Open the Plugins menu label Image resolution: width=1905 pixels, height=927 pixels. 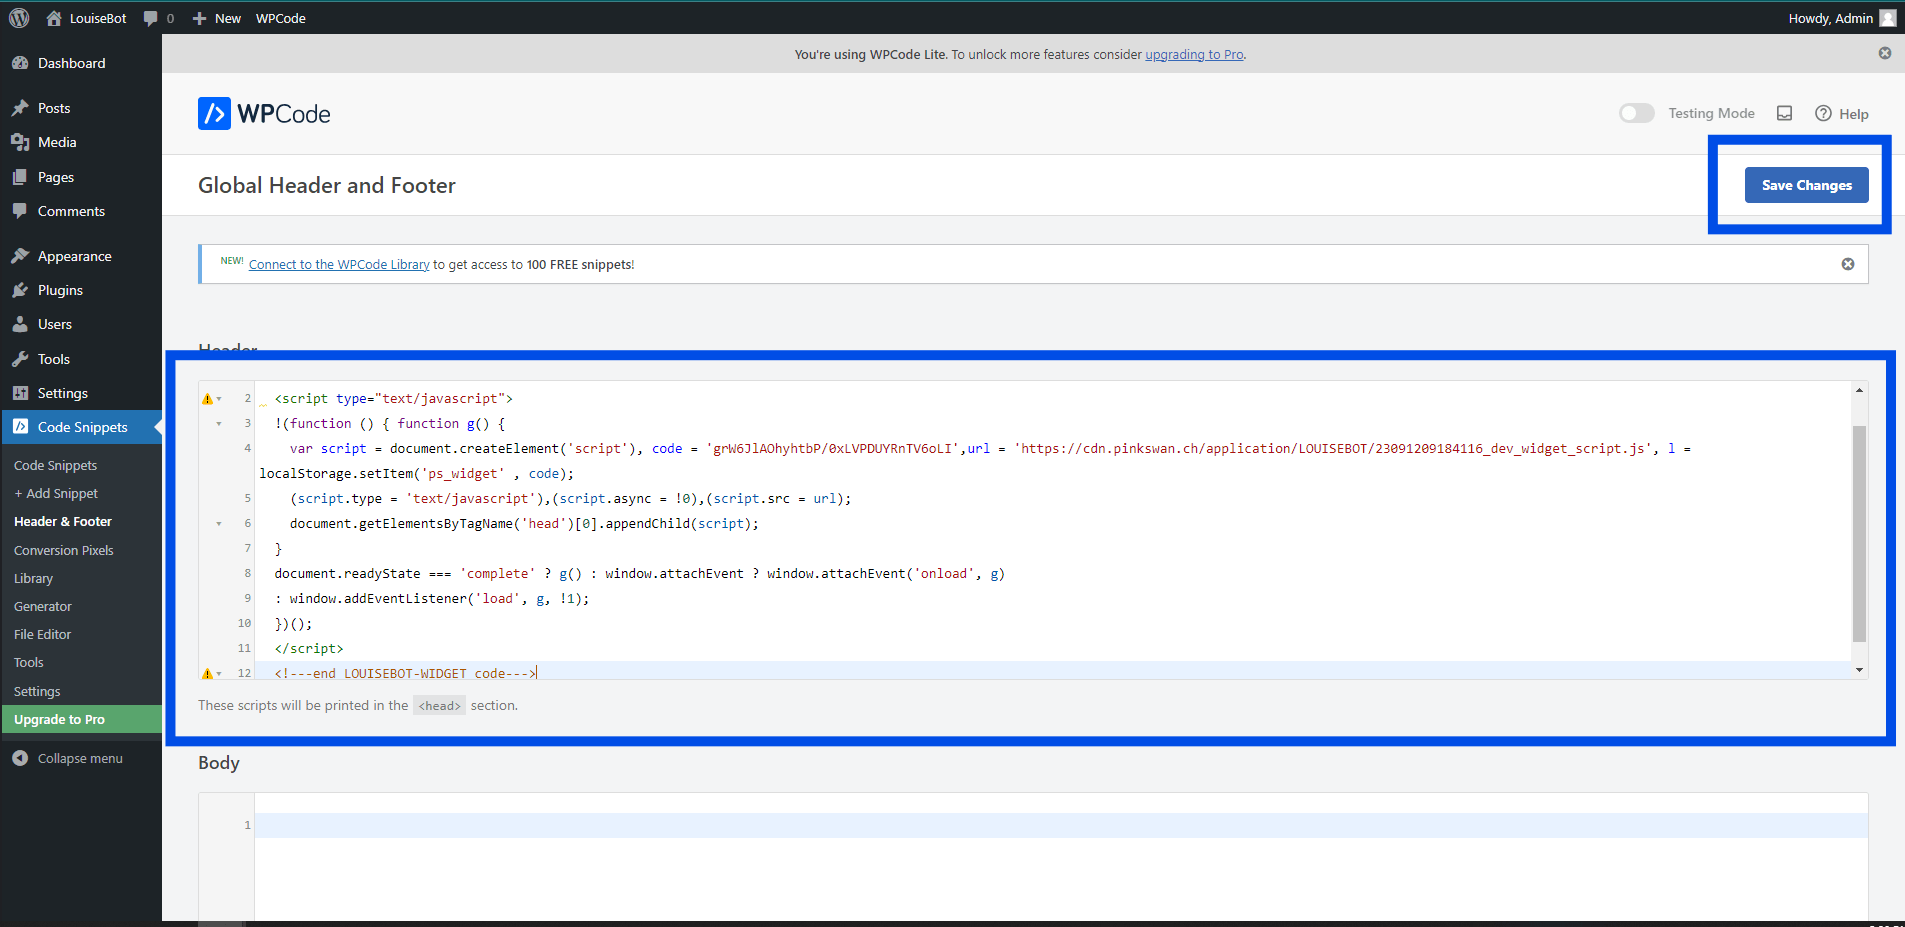tap(60, 290)
